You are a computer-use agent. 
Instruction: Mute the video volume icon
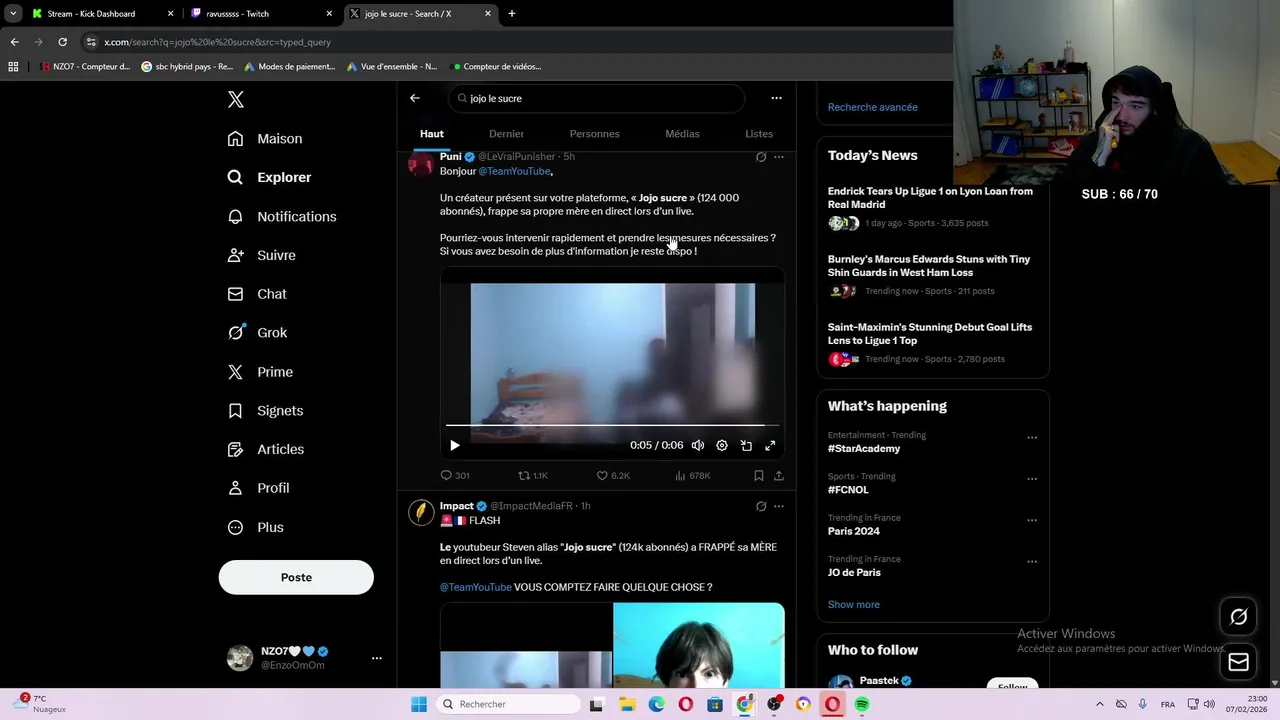[x=698, y=446]
